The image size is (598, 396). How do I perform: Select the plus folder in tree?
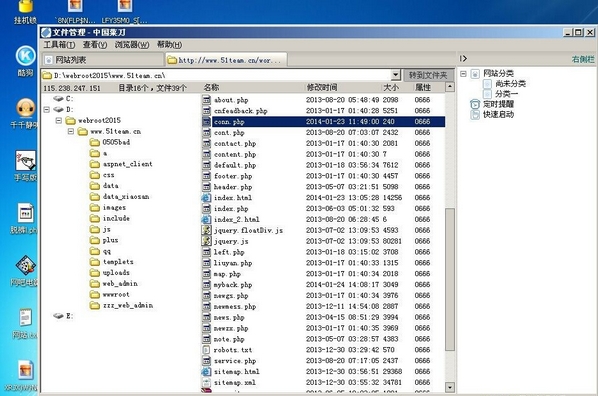click(x=110, y=240)
